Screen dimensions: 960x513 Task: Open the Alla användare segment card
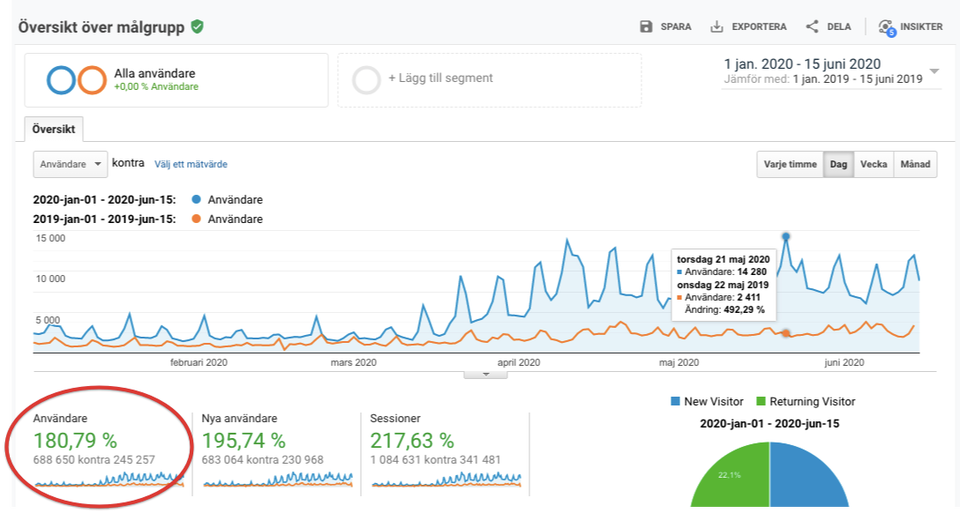(x=176, y=80)
